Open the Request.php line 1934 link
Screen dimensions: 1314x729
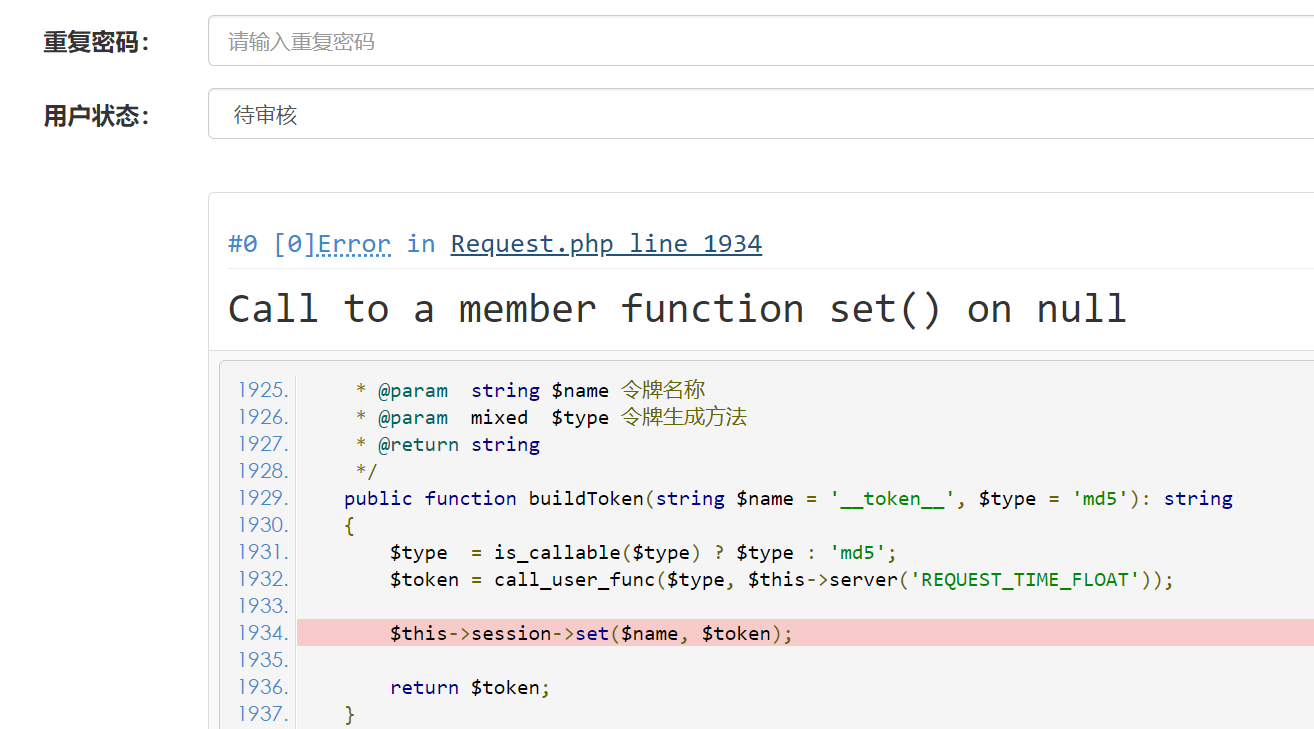tap(606, 244)
